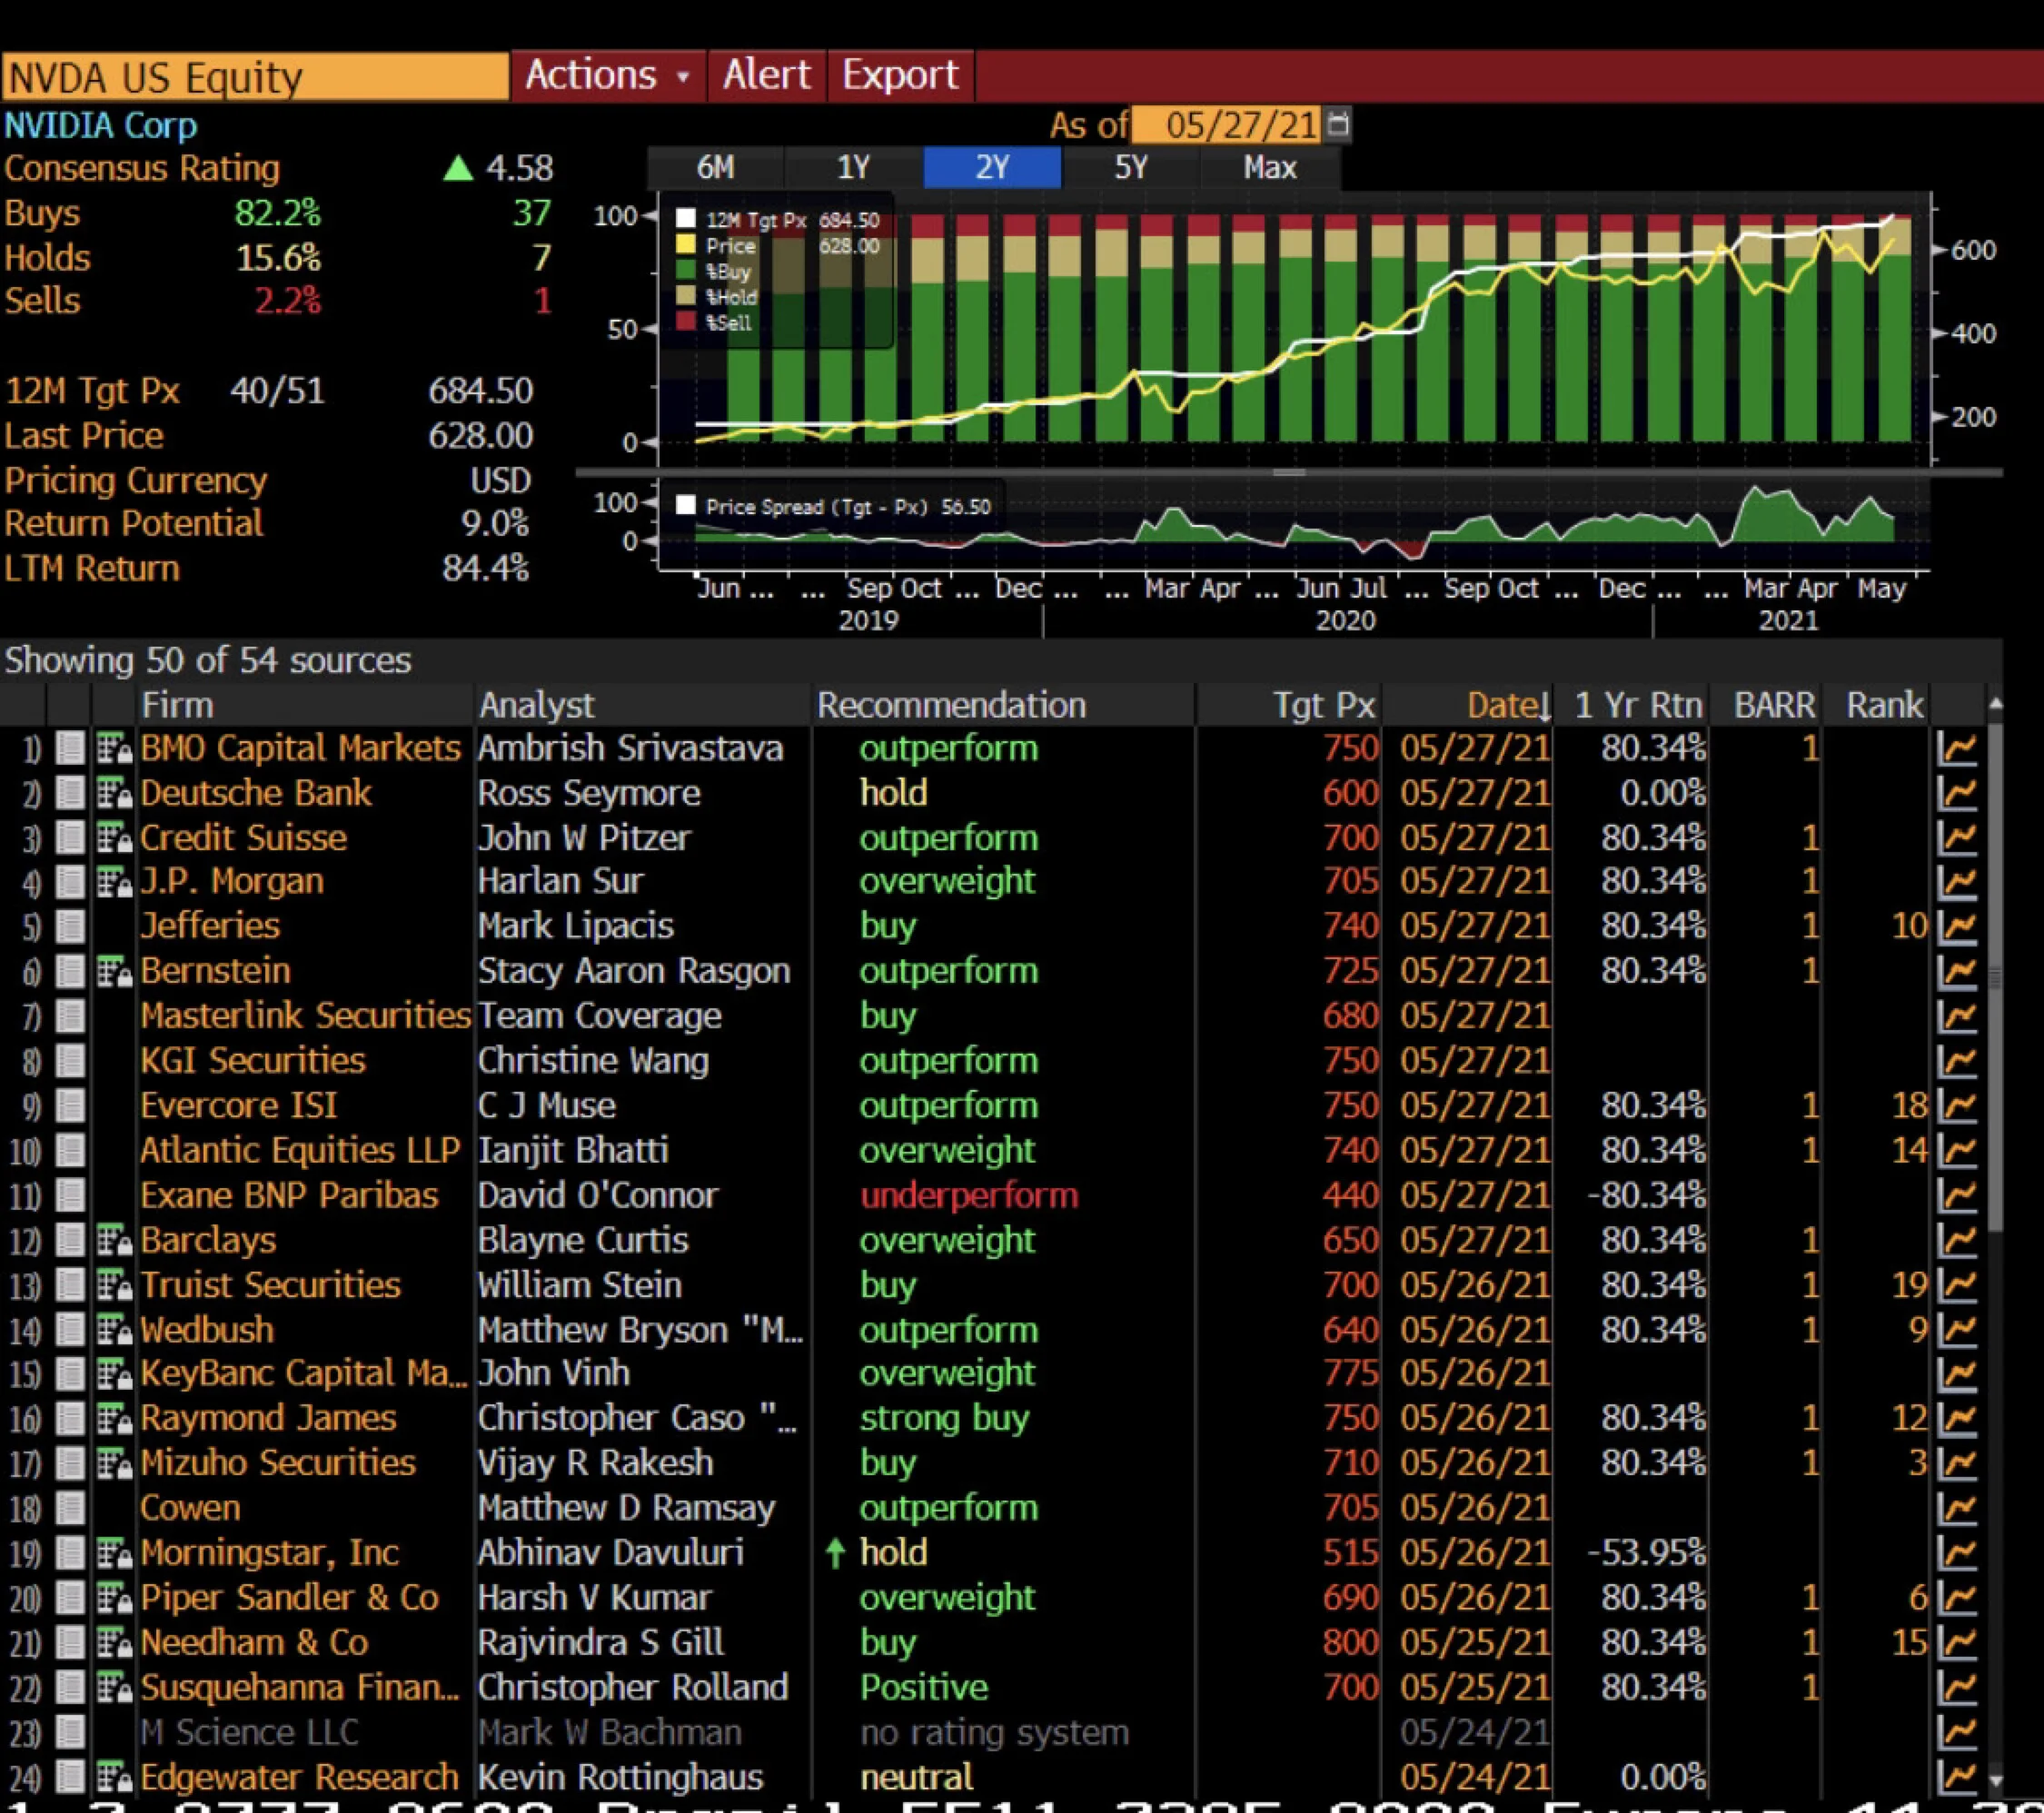This screenshot has height=1813, width=2044.
Task: Click the report icon beside Deutsche Bank
Action: 114,794
